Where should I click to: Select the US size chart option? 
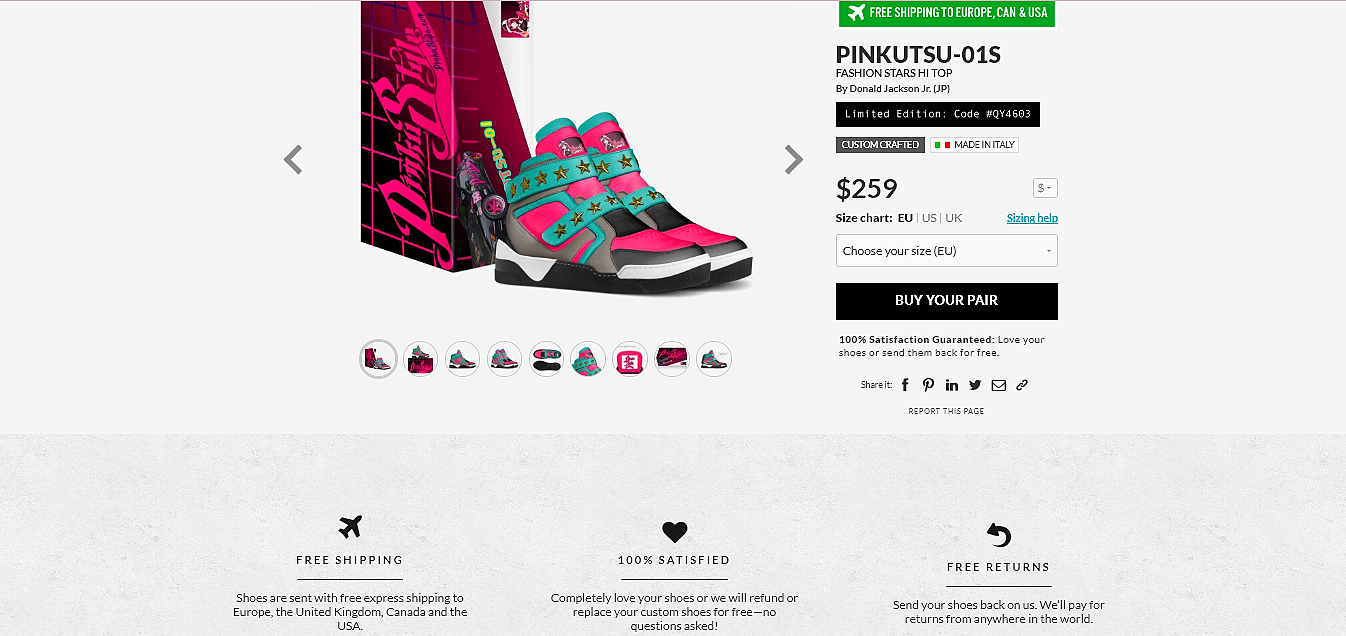pyautogui.click(x=929, y=218)
